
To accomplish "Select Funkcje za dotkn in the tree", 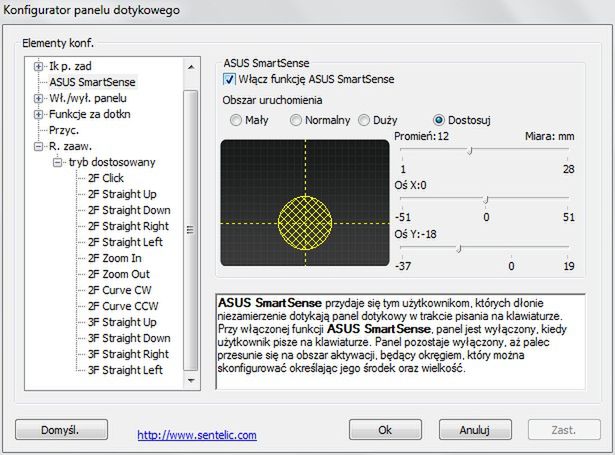I will click(x=90, y=114).
